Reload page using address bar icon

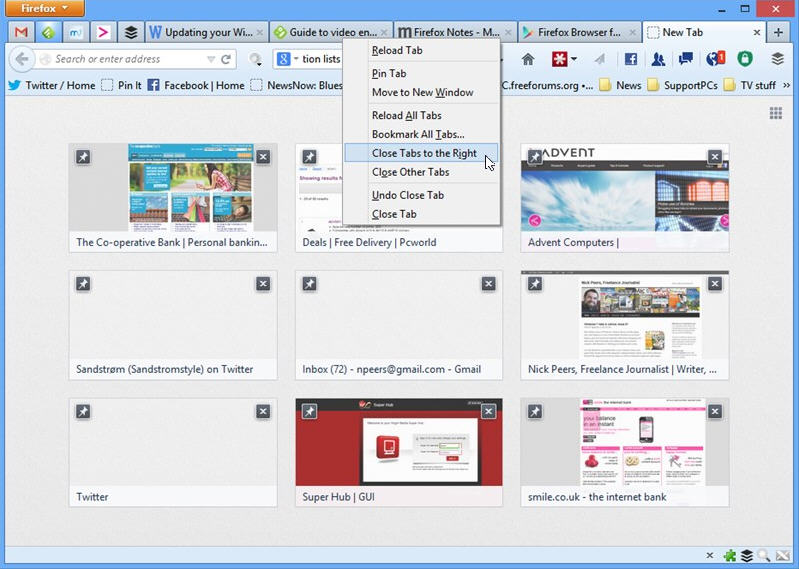coord(226,60)
